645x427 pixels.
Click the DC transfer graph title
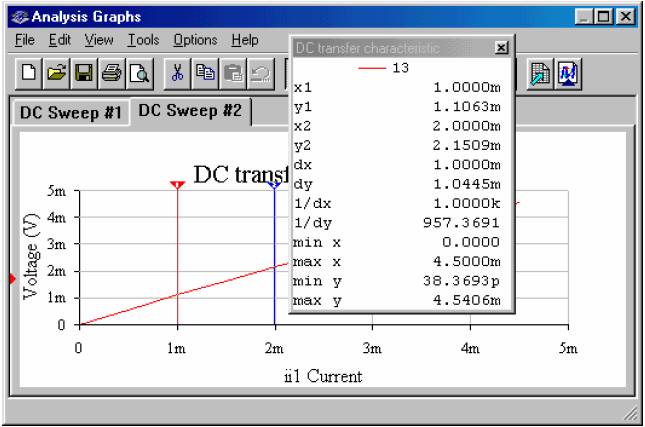point(241,174)
